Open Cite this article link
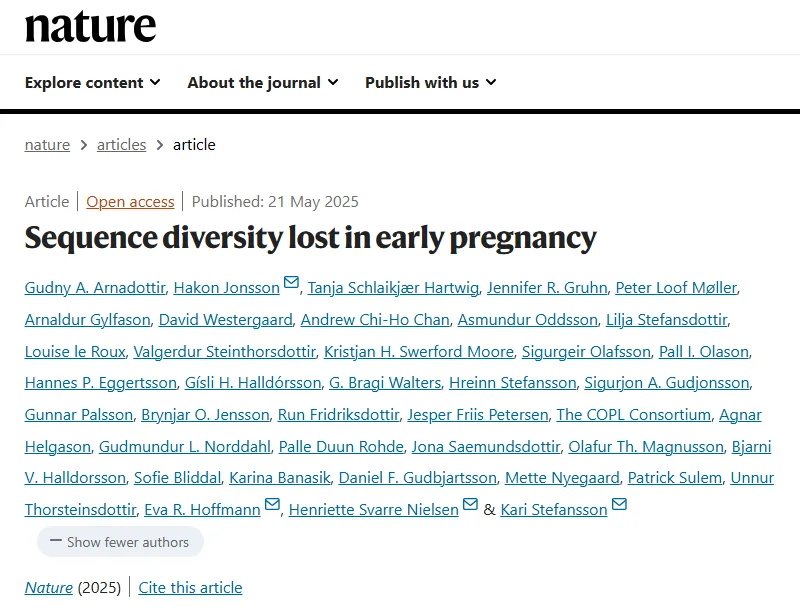This screenshot has height=614, width=800. 190,588
